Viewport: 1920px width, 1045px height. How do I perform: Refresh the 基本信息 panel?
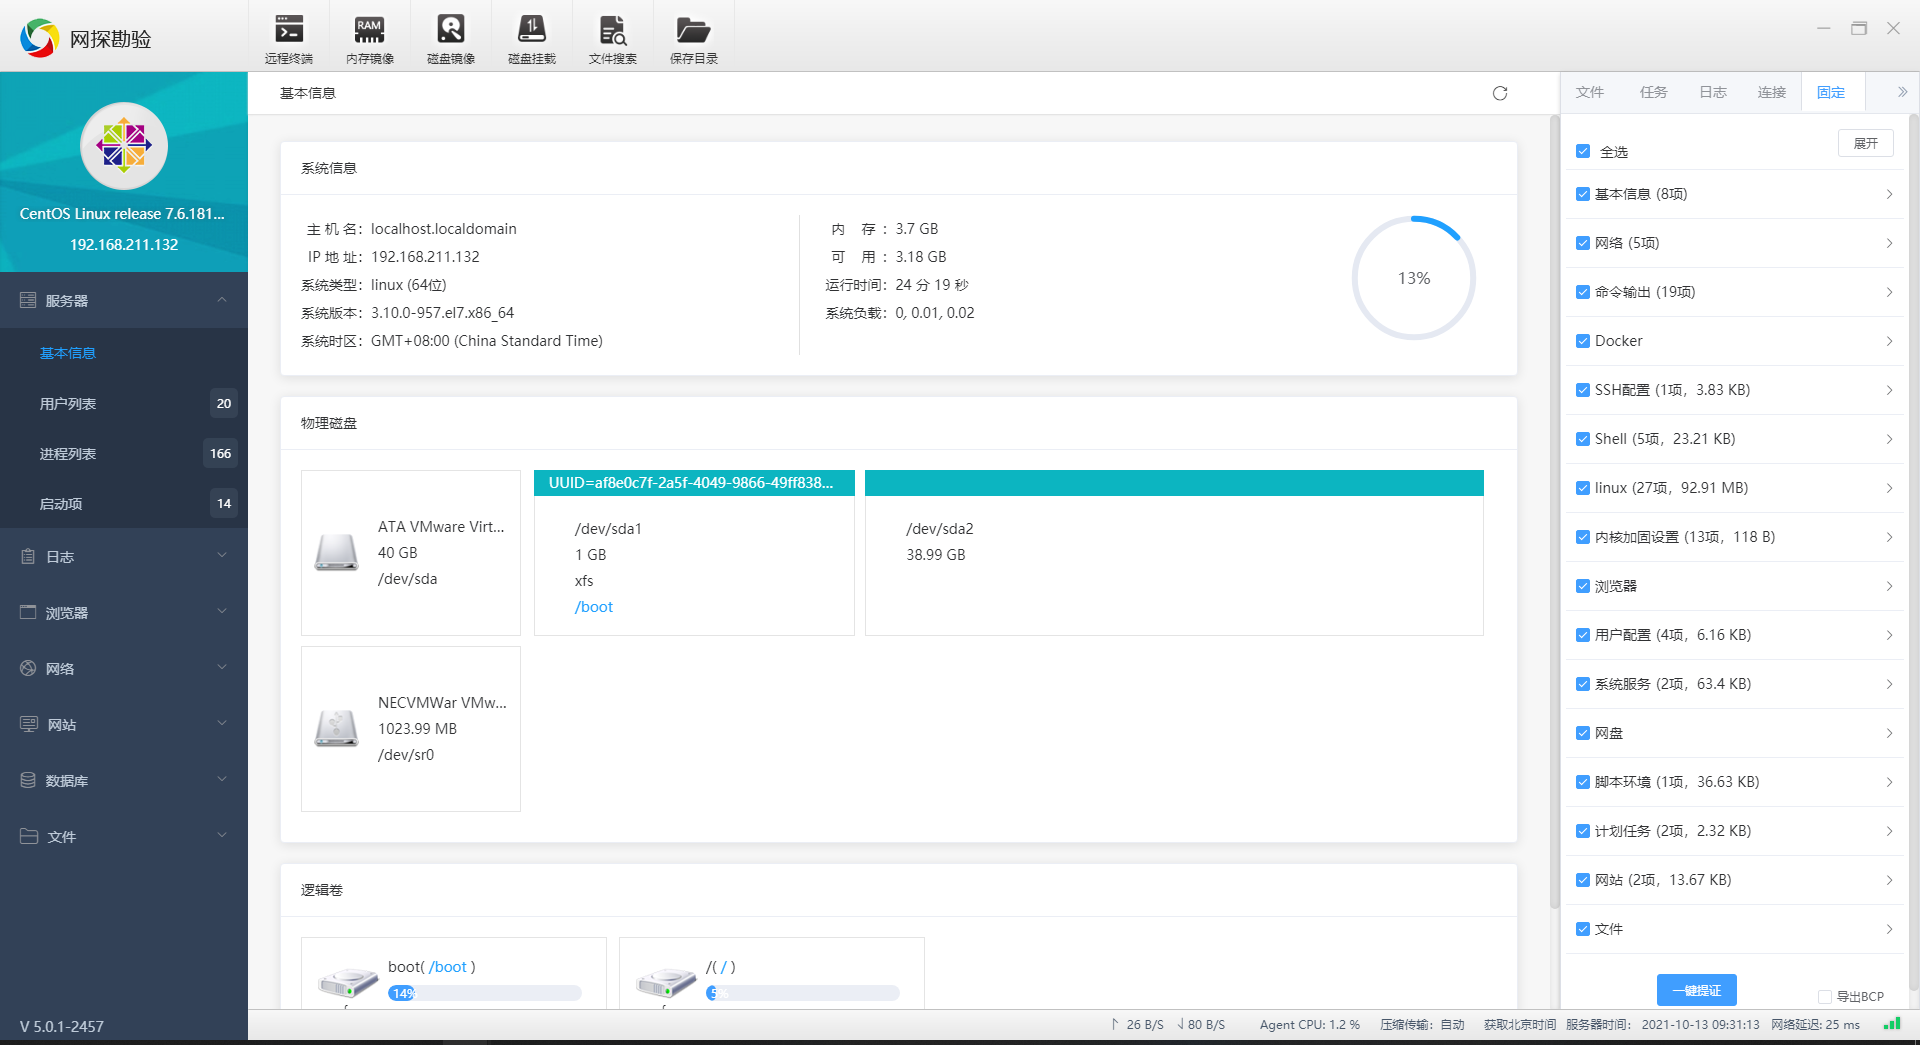1500,93
